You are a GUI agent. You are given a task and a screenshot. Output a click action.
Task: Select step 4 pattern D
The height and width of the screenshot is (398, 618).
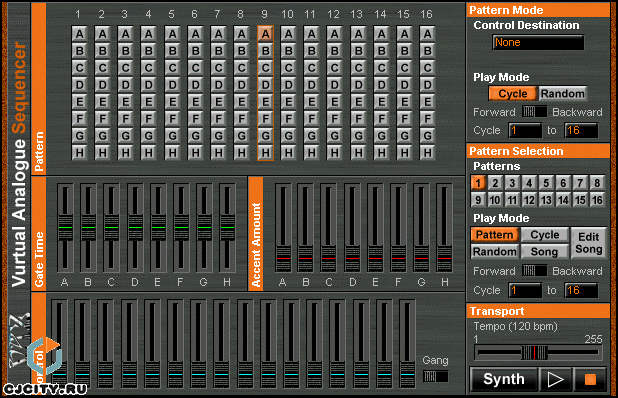[149, 85]
